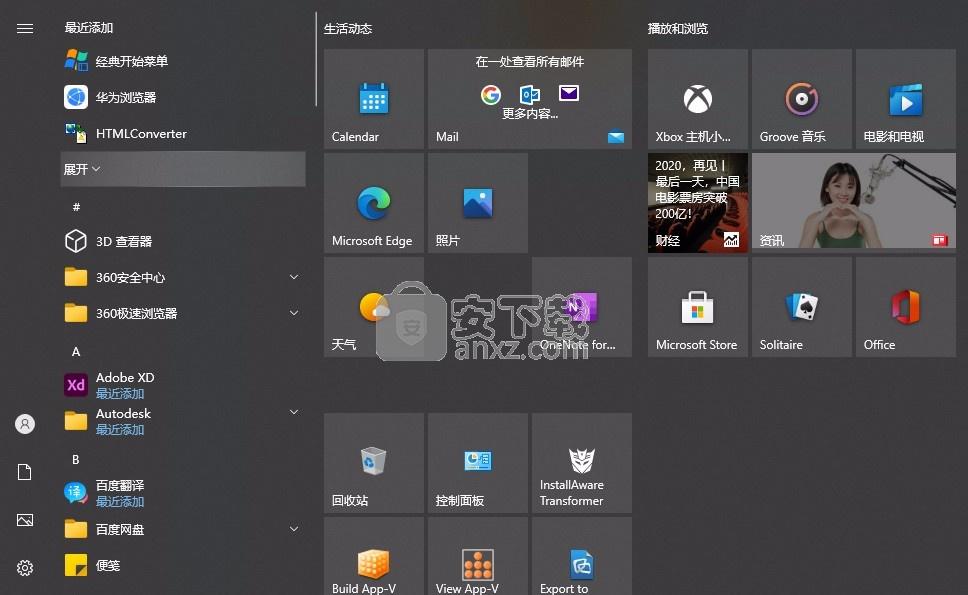The image size is (968, 595).
Task: Open the 控制面板 control panel tile
Action: click(x=478, y=463)
